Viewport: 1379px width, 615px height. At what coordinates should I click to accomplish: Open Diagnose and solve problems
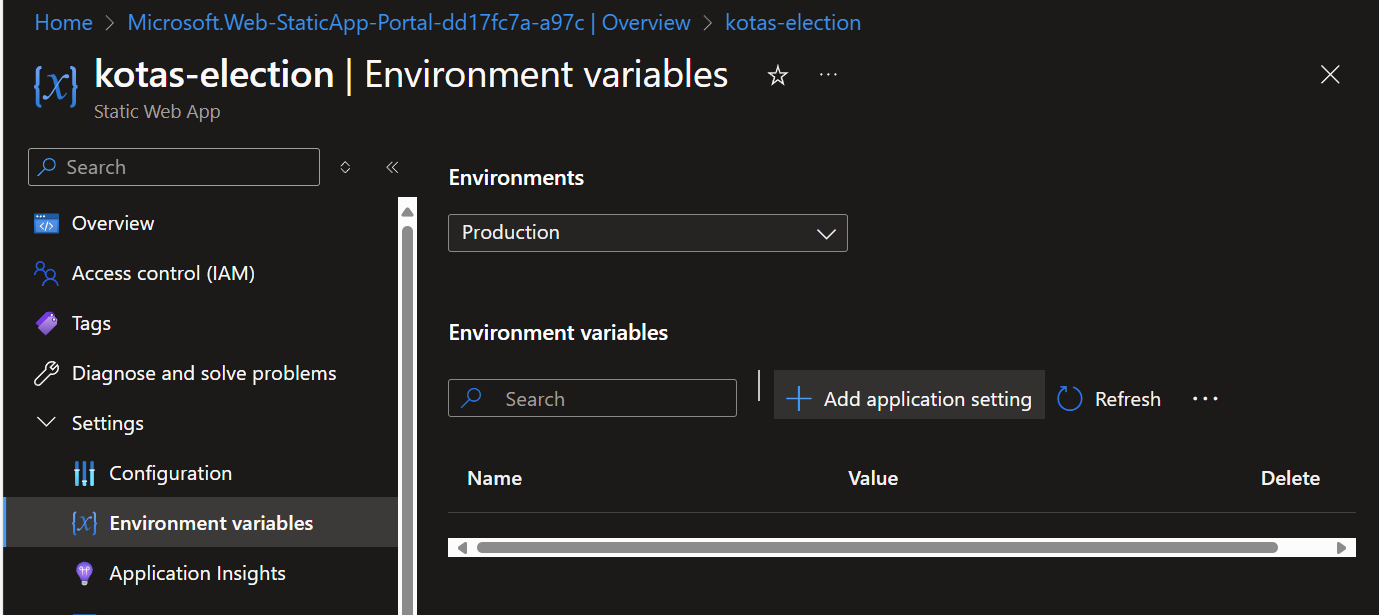(204, 373)
